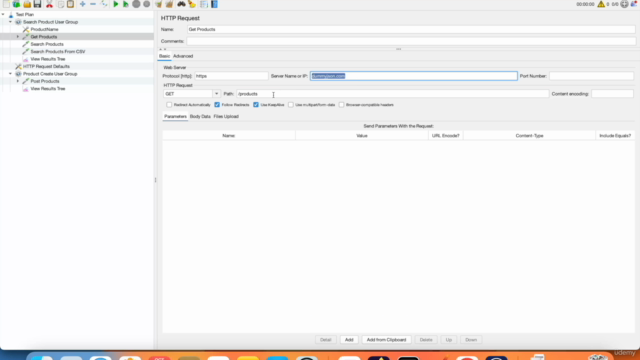Screen dimensions: 640x360
Task: Paste element using clipboard toolbar icon
Action: click(71, 4)
